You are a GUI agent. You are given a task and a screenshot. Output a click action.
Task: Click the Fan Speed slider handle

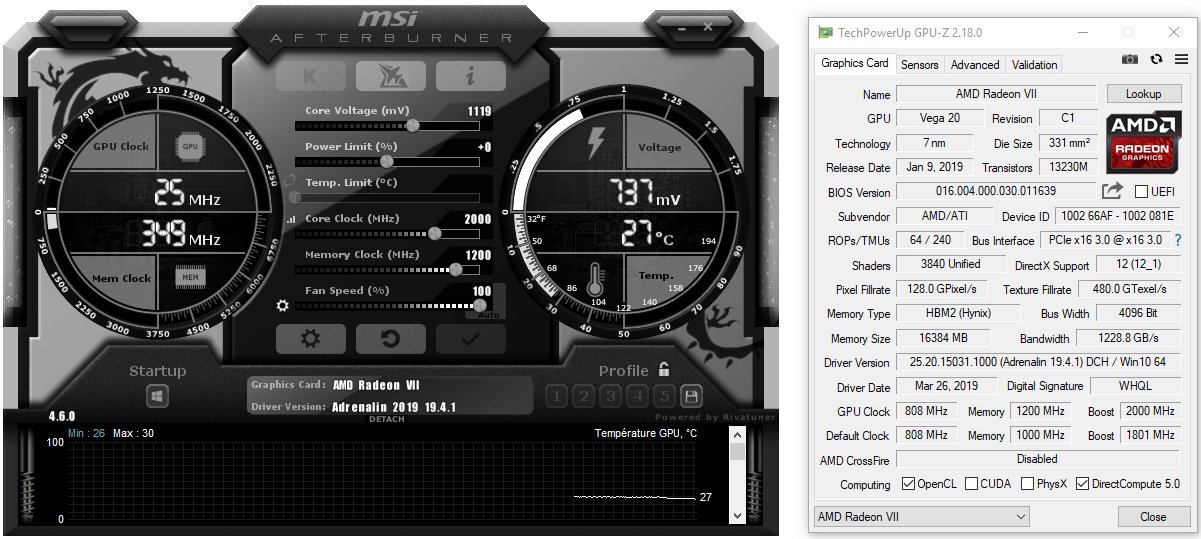click(x=480, y=305)
